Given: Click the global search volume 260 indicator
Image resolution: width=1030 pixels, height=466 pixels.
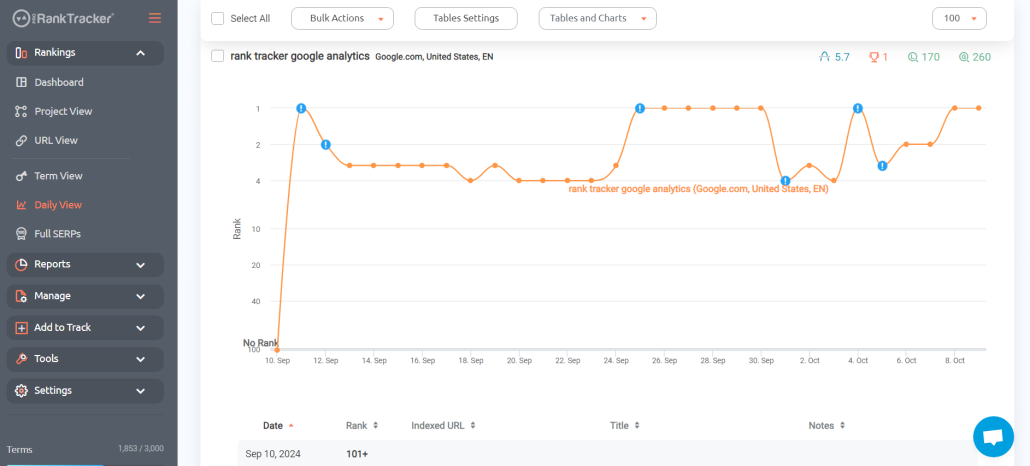Looking at the screenshot, I should (x=975, y=57).
